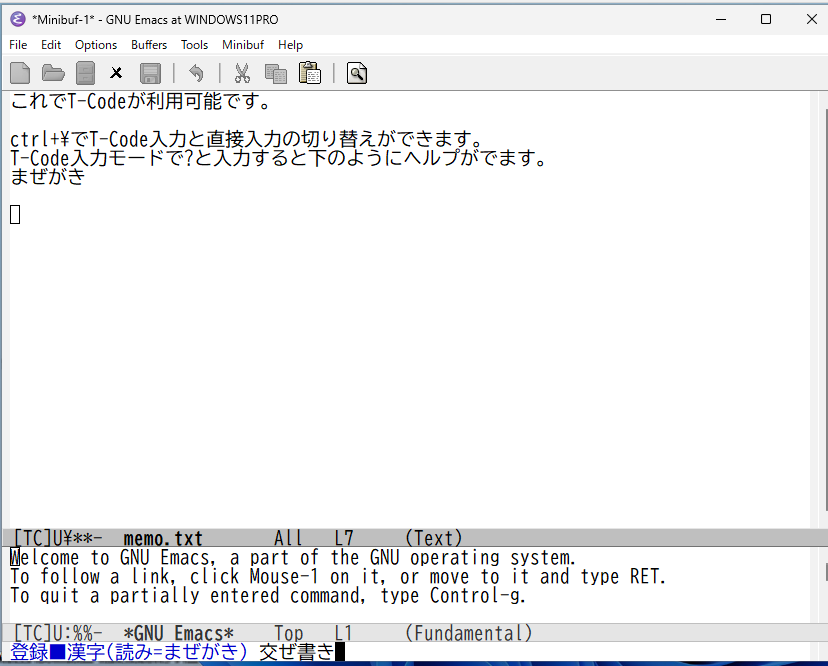Image resolution: width=828 pixels, height=666 pixels.
Task: Paste using the clipboard toolbar icon
Action: [310, 73]
